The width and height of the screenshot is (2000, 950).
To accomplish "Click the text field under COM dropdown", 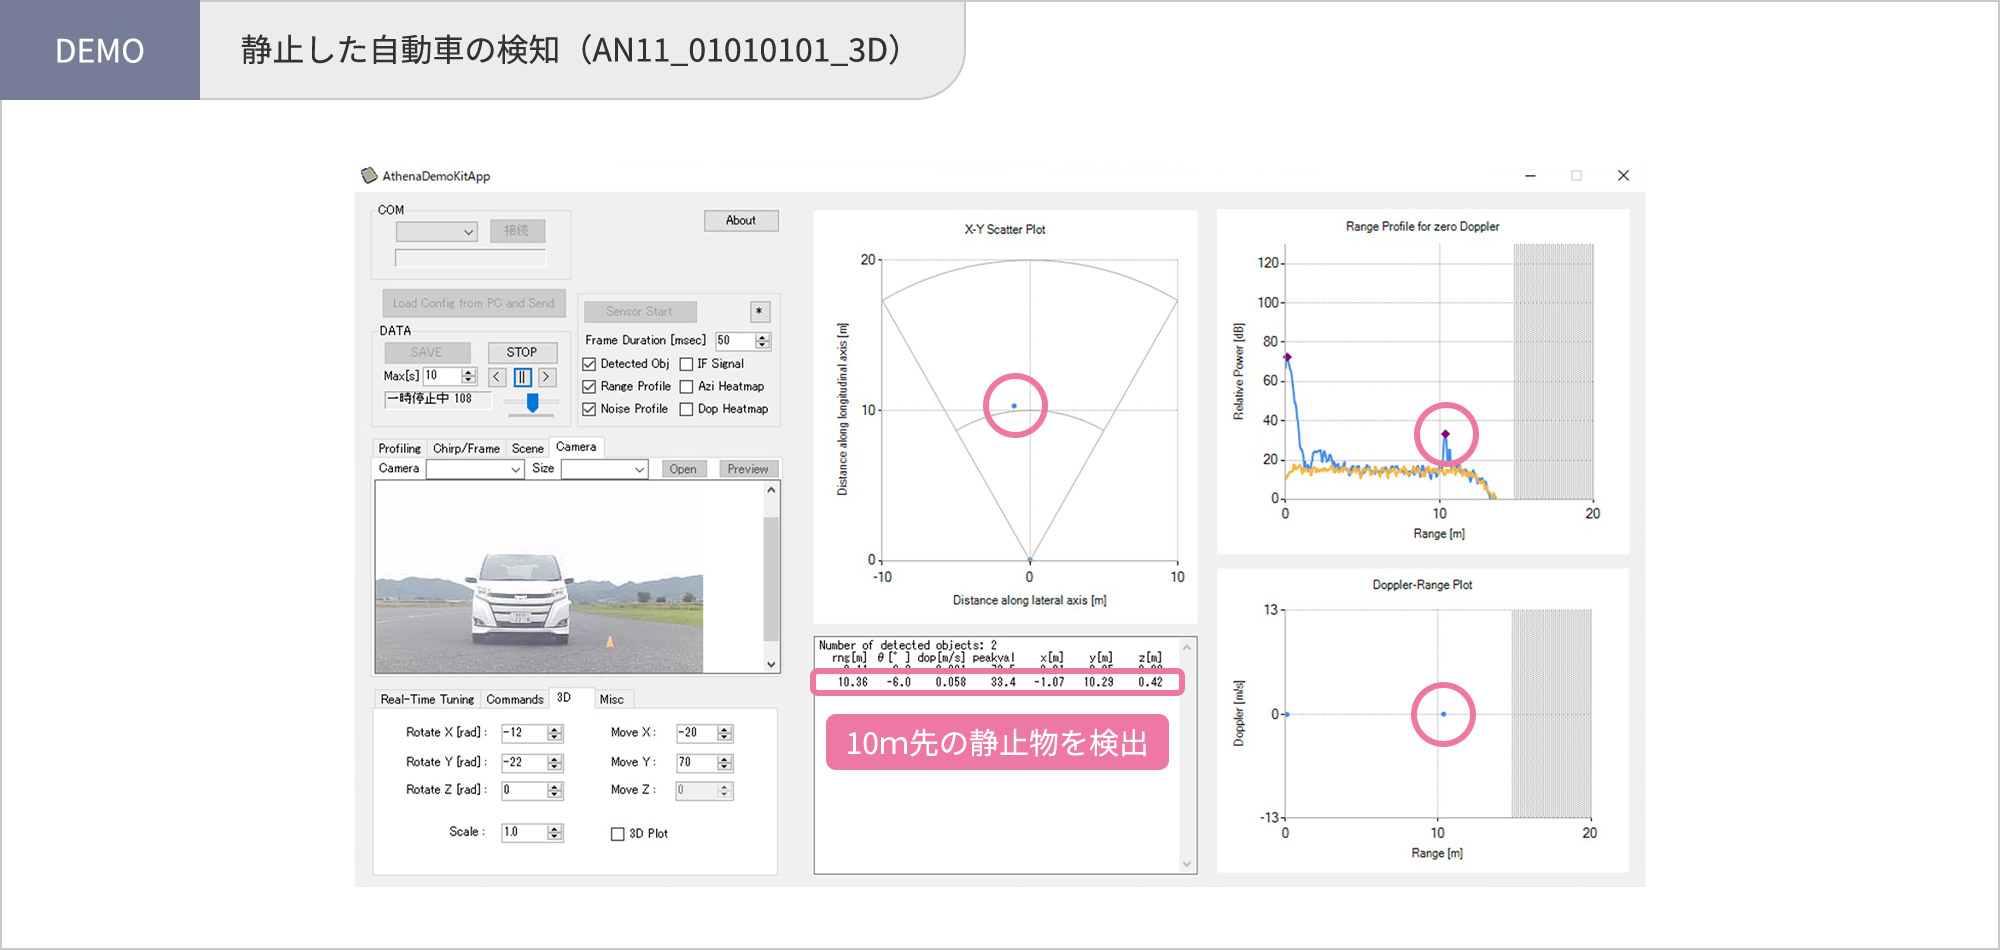I will tap(471, 258).
